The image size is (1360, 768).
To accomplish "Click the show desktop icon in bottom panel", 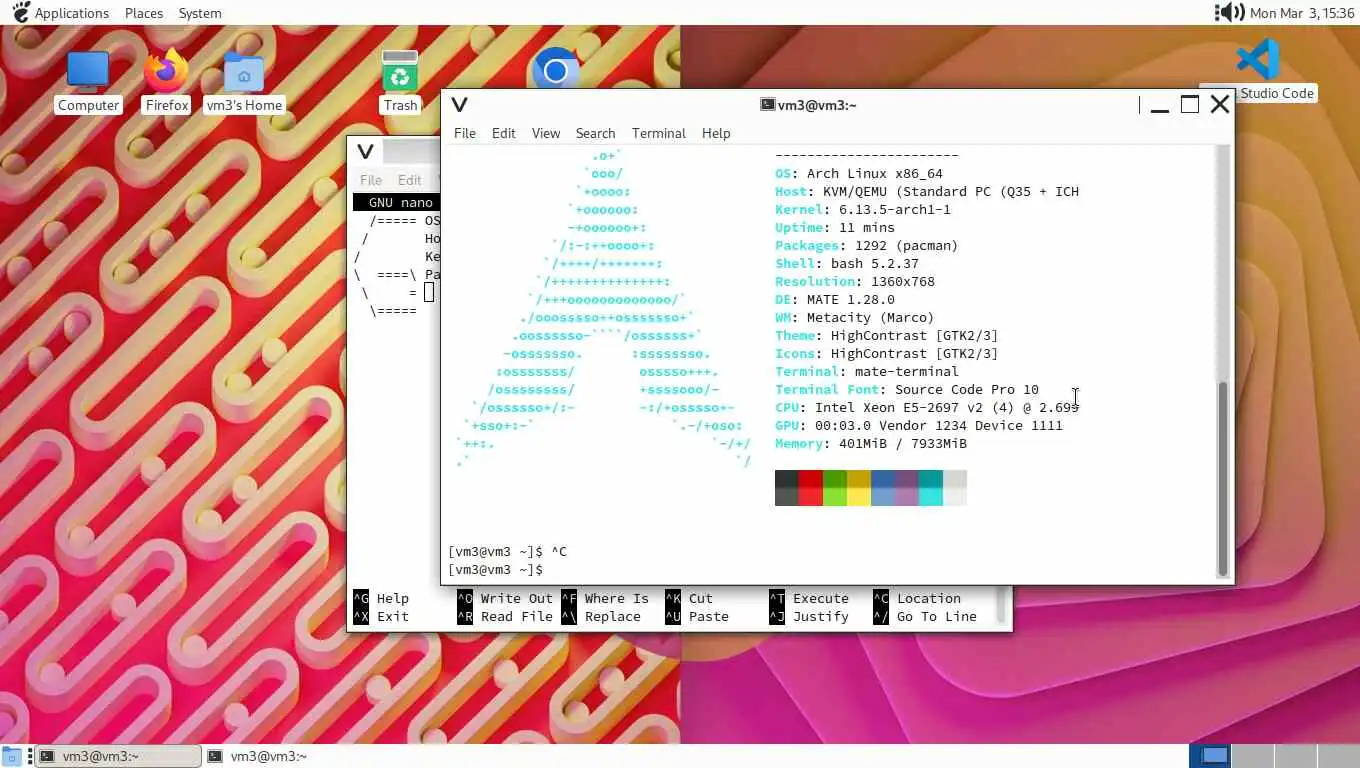I will [12, 756].
